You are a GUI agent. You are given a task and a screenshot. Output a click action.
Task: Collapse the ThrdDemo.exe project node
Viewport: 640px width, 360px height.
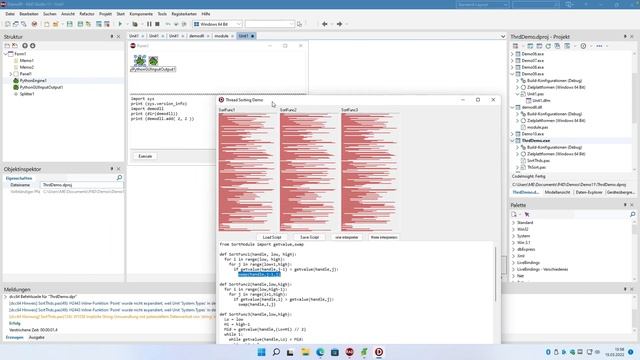[x=513, y=140]
